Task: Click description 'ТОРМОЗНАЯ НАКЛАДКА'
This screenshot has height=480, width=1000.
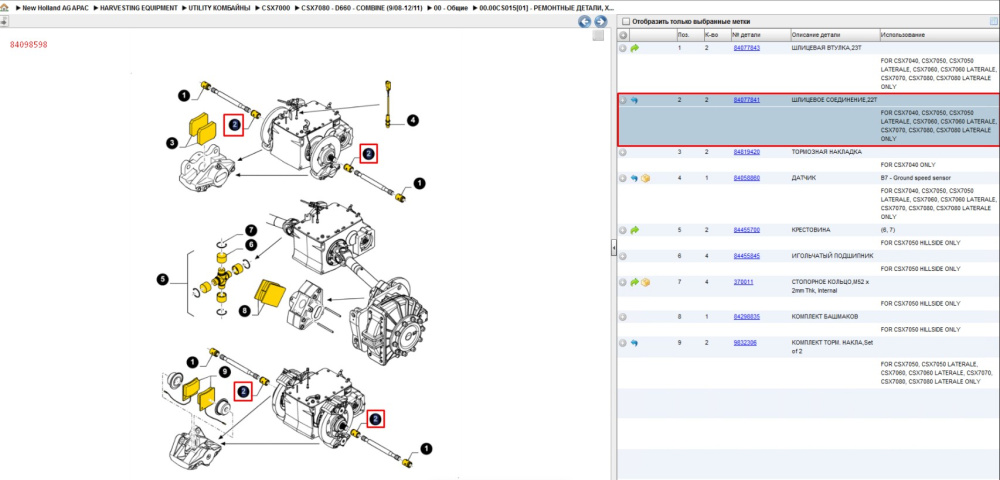Action: coord(827,152)
